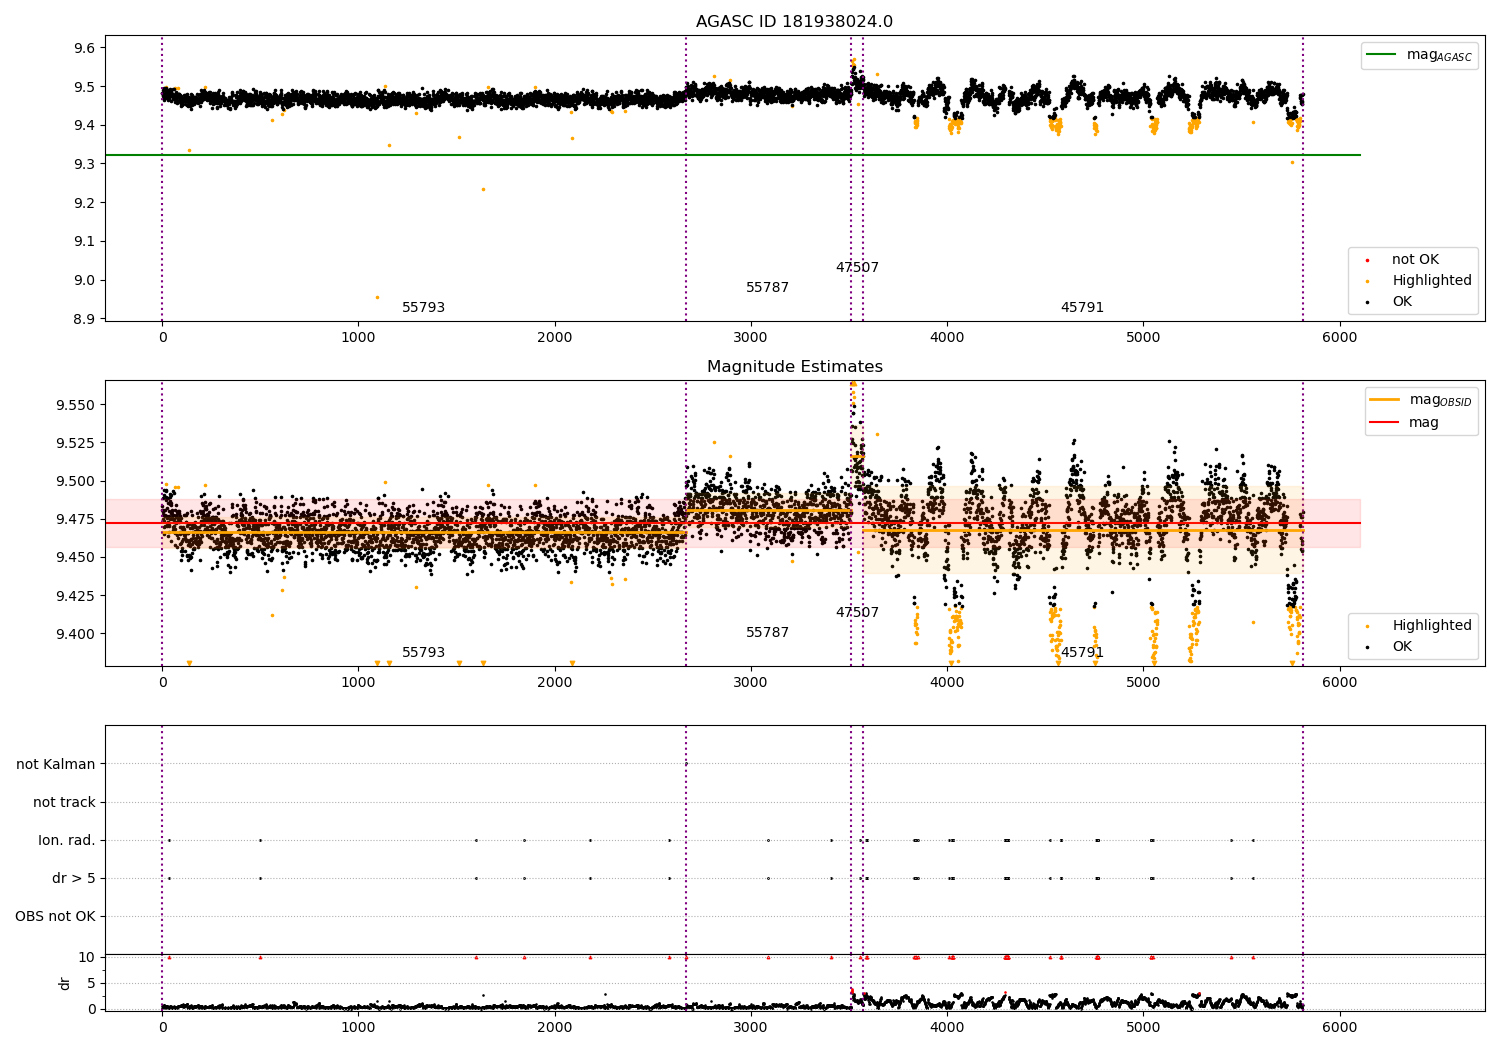This screenshot has height=1050, width=1500.
Task: Click obsid label 45791 in Magnitude Estimates plot
Action: click(x=1082, y=653)
